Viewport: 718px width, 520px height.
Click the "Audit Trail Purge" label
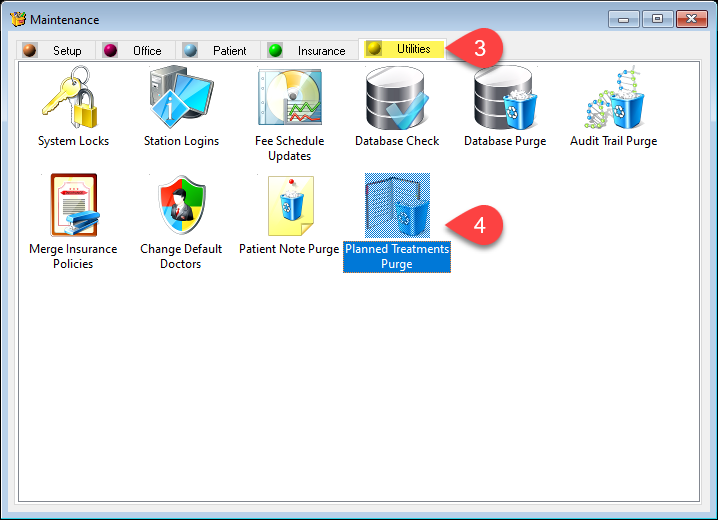(614, 141)
